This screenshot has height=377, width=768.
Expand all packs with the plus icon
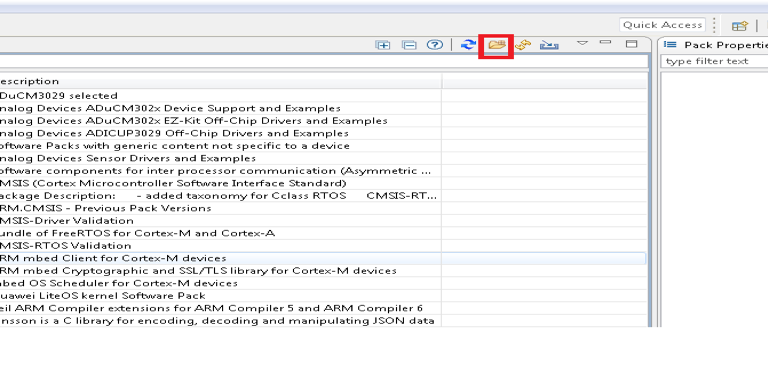coord(383,45)
